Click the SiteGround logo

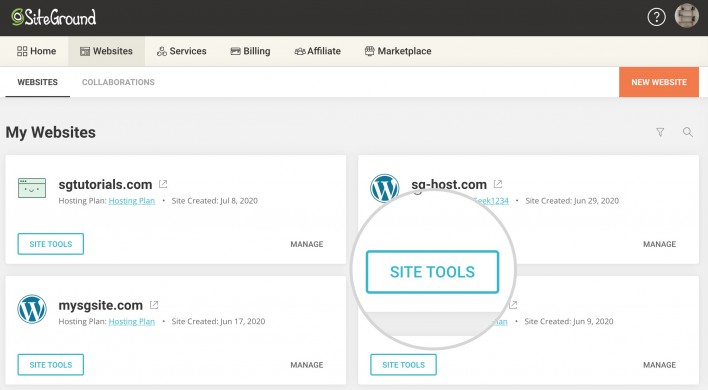click(x=54, y=17)
